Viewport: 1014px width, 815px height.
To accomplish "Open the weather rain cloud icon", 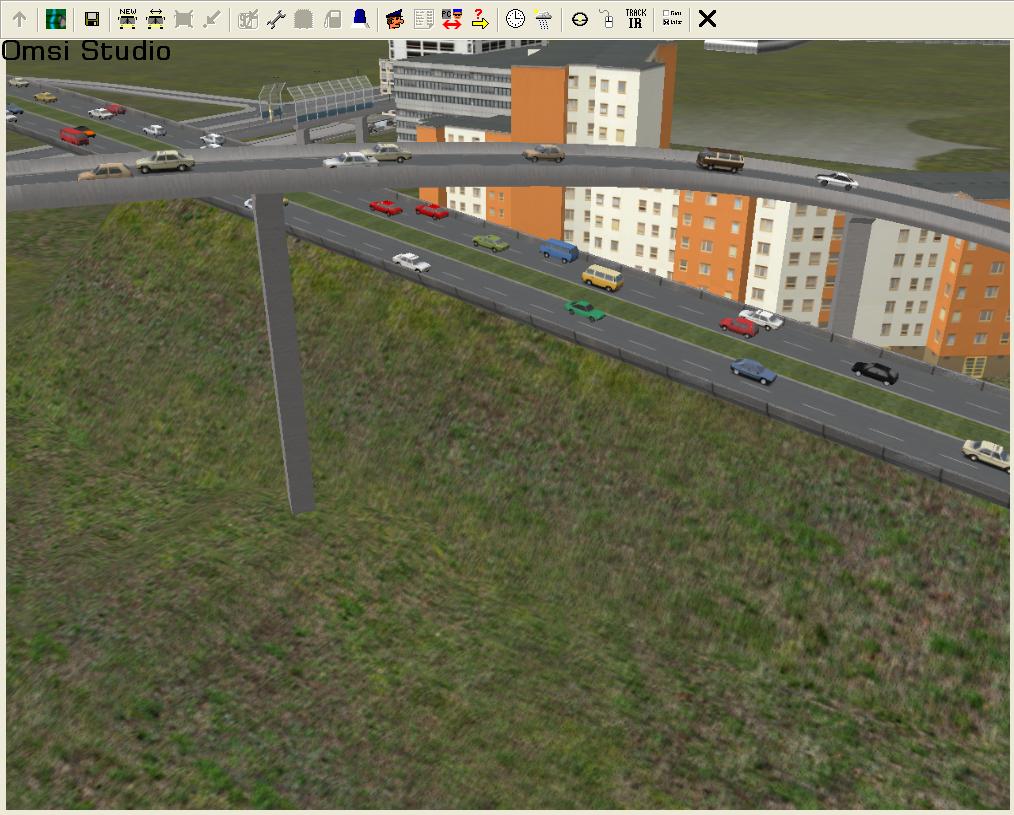I will (543, 19).
